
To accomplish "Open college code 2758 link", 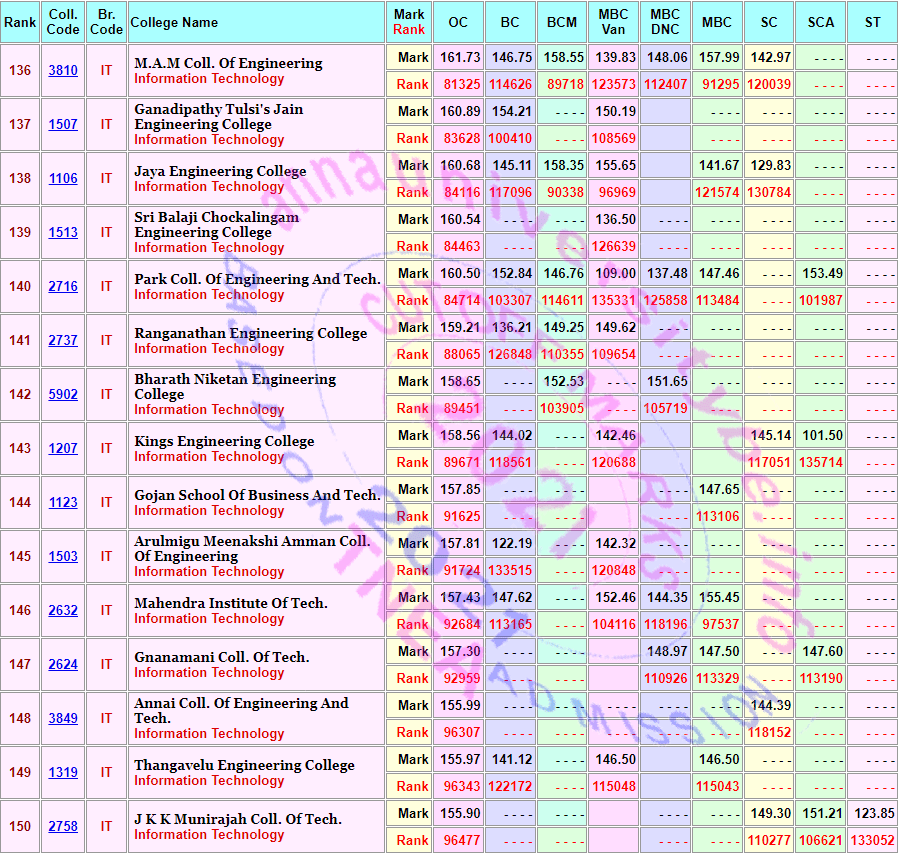I will [x=63, y=826].
